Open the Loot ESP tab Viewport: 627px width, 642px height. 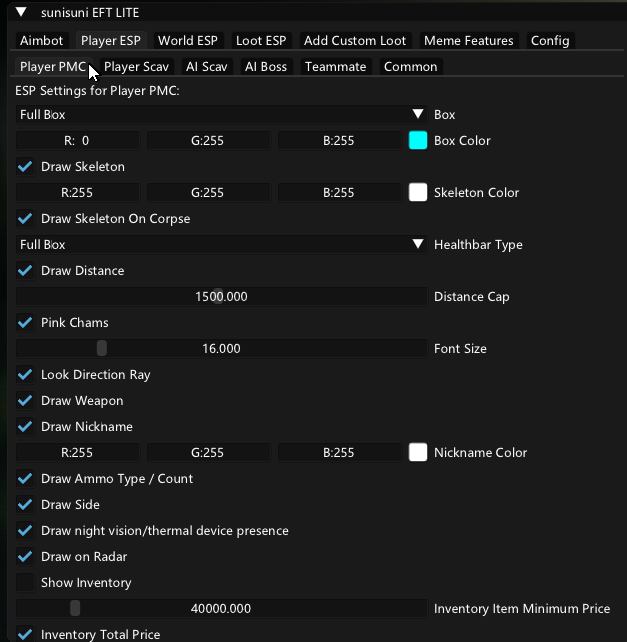261,41
